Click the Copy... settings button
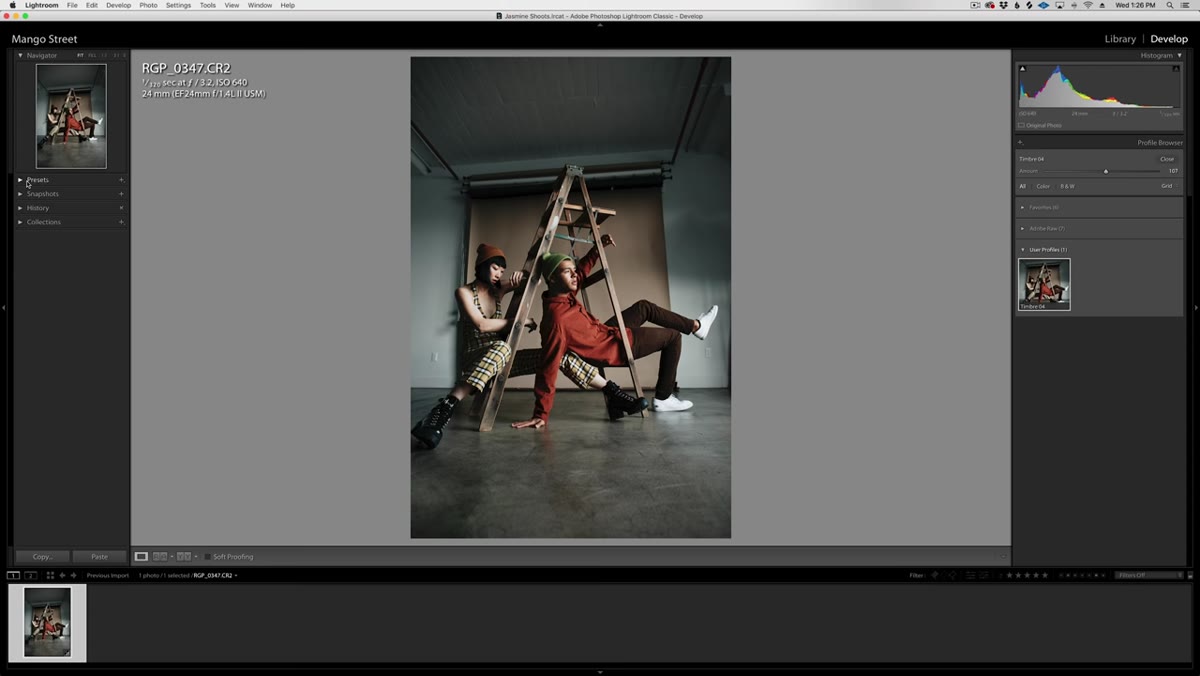Viewport: 1200px width, 676px height. click(x=42, y=556)
